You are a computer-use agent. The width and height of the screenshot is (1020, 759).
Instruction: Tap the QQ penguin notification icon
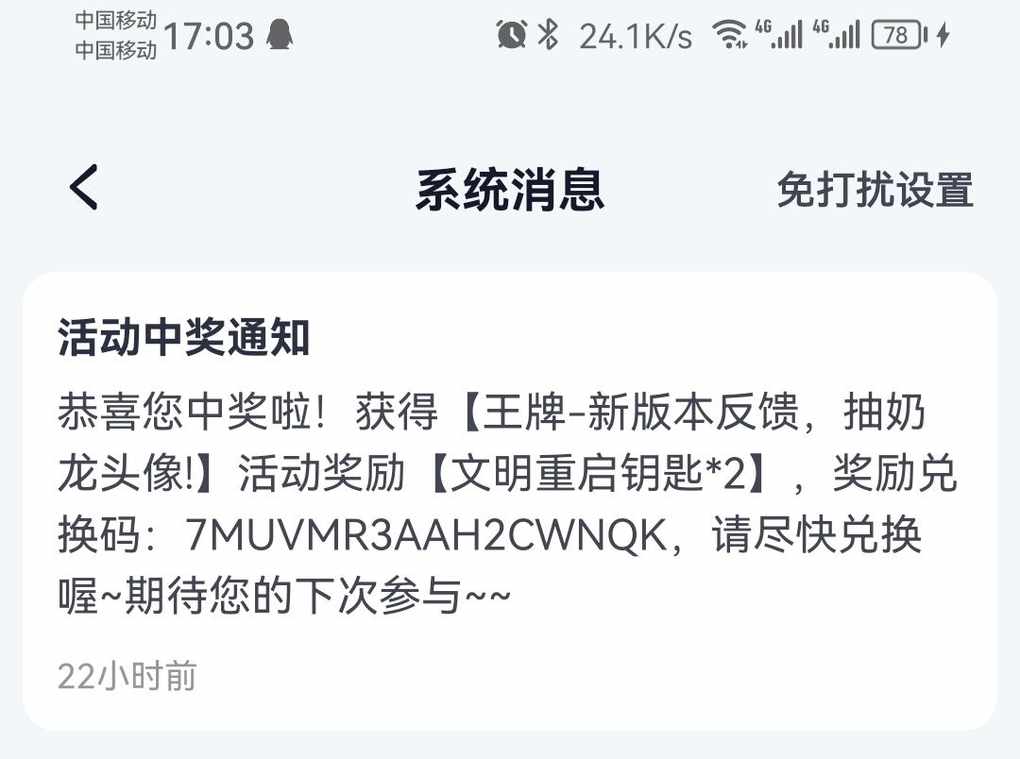click(x=280, y=34)
